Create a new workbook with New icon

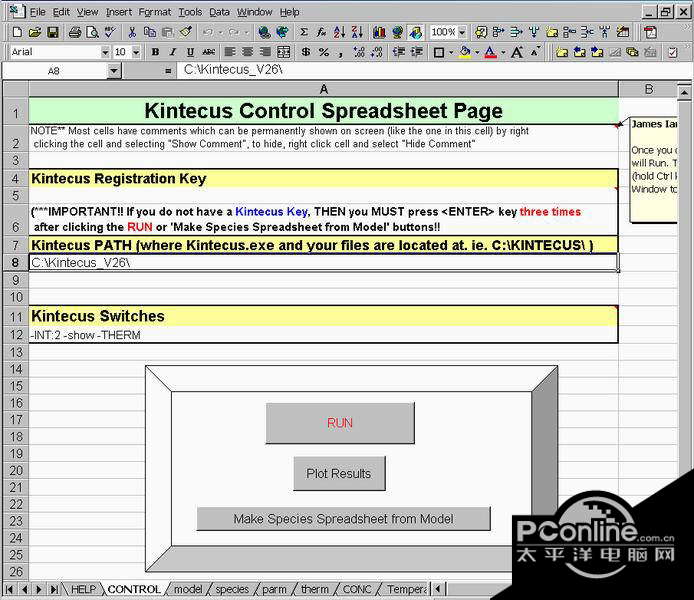pyautogui.click(x=17, y=32)
